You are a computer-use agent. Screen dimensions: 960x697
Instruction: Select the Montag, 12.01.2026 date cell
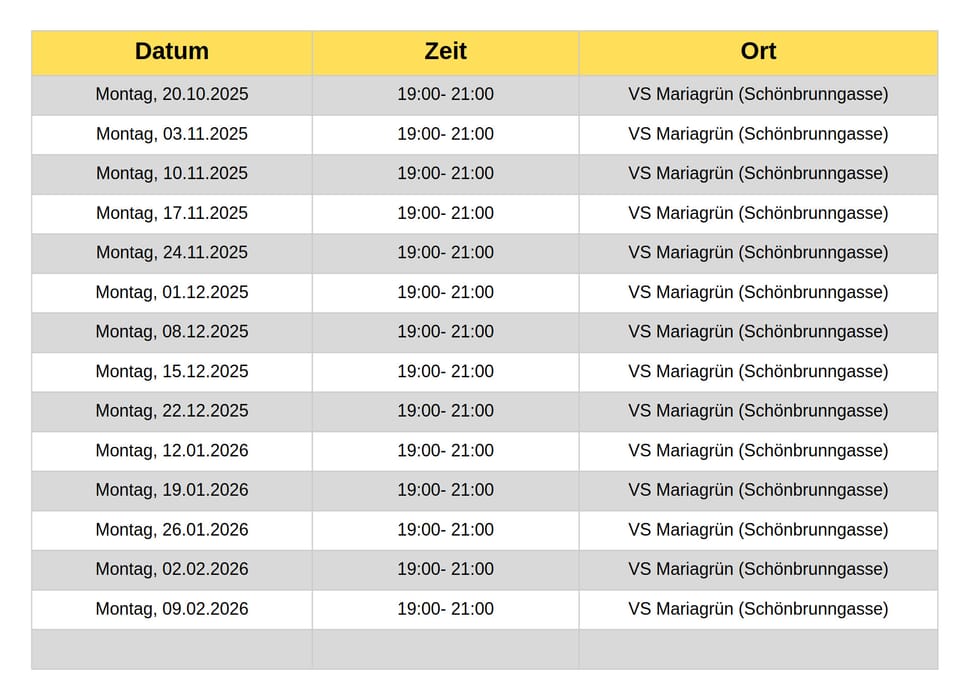point(172,451)
